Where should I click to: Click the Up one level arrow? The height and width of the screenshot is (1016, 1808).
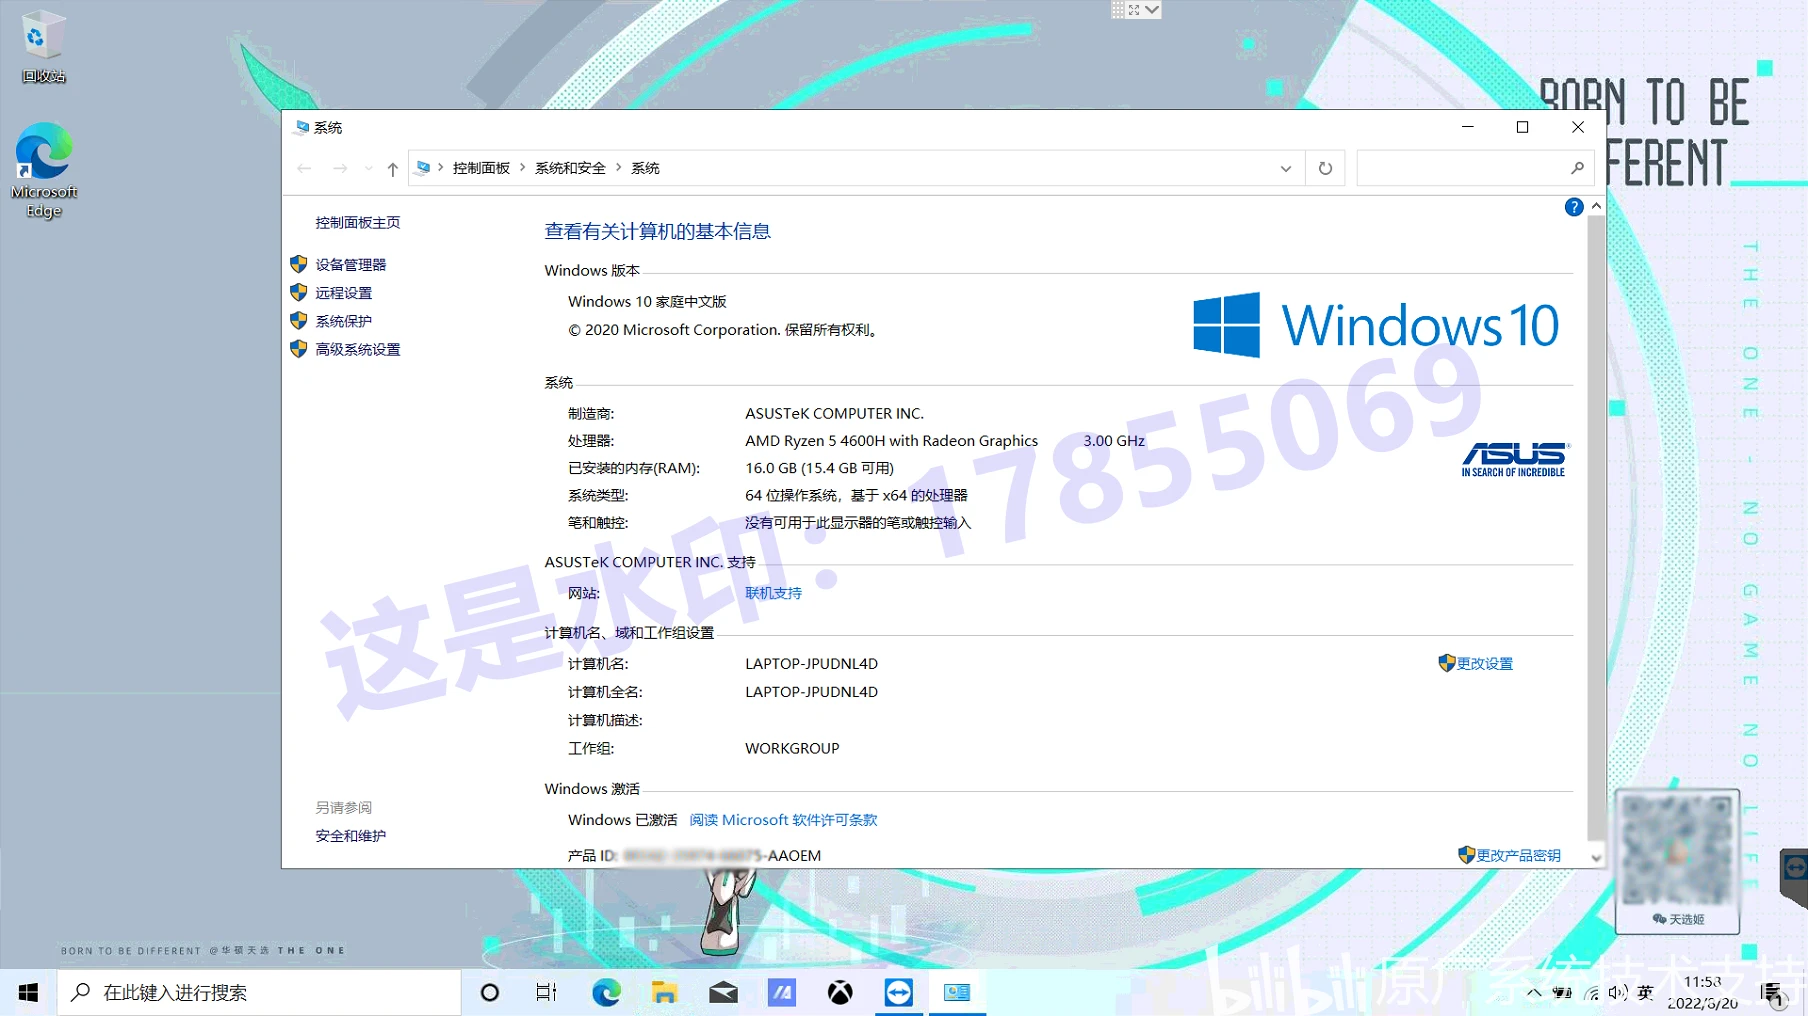393,169
